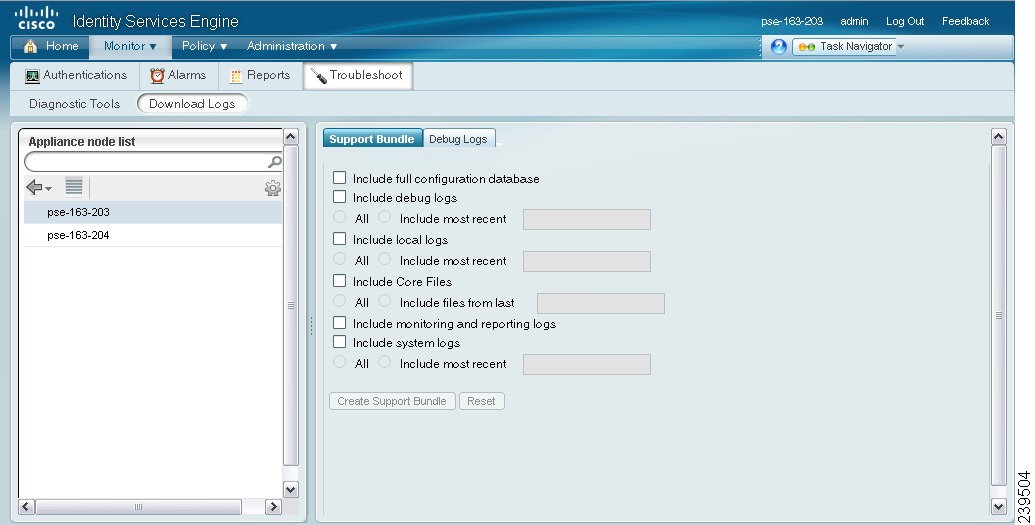1035x525 pixels.
Task: Check Include local logs
Action: pyautogui.click(x=339, y=238)
